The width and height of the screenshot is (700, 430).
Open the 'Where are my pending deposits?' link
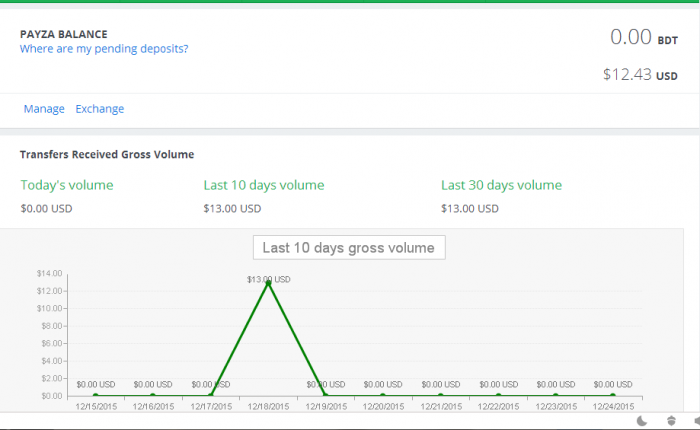(104, 49)
